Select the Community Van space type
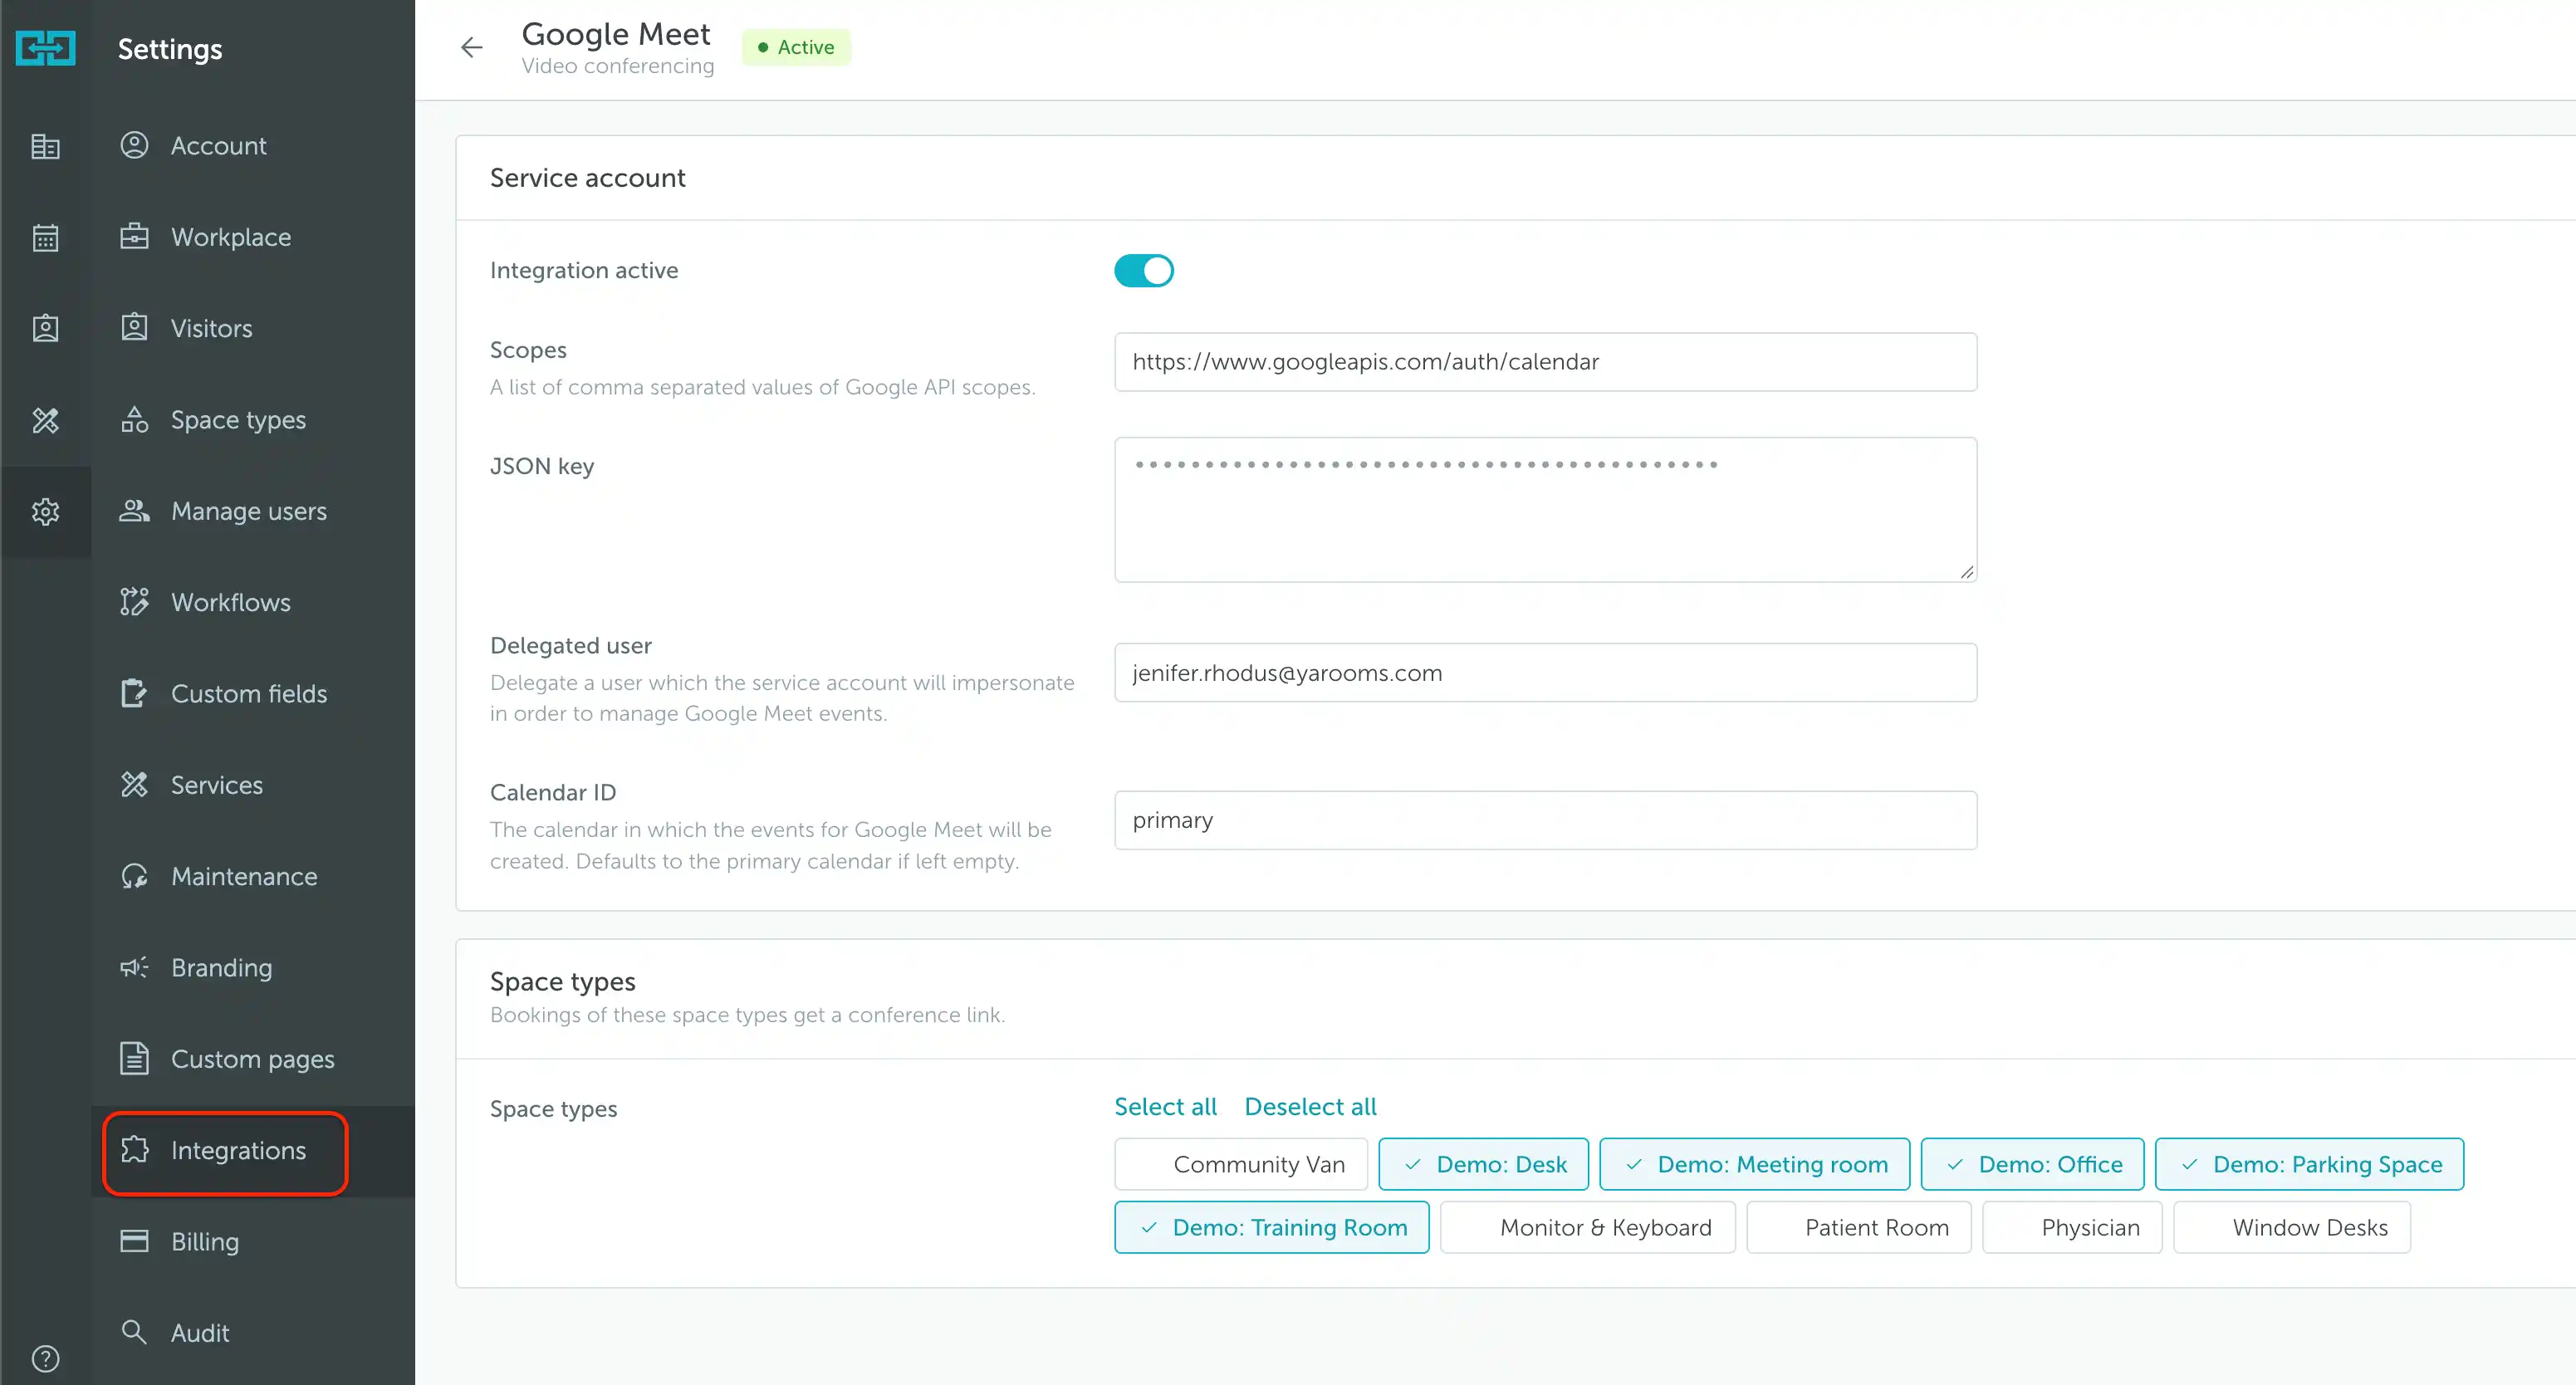Image resolution: width=2576 pixels, height=1385 pixels. pos(1240,1164)
